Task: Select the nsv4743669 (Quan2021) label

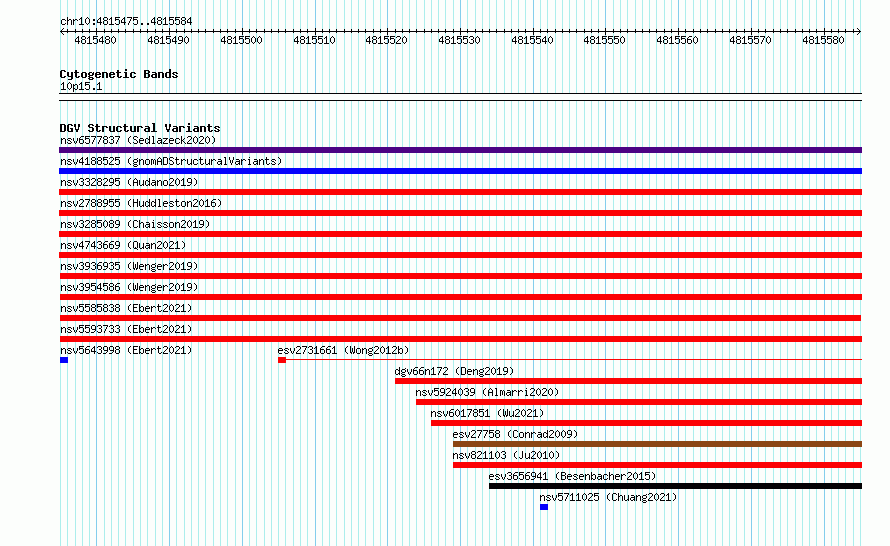Action: (123, 245)
